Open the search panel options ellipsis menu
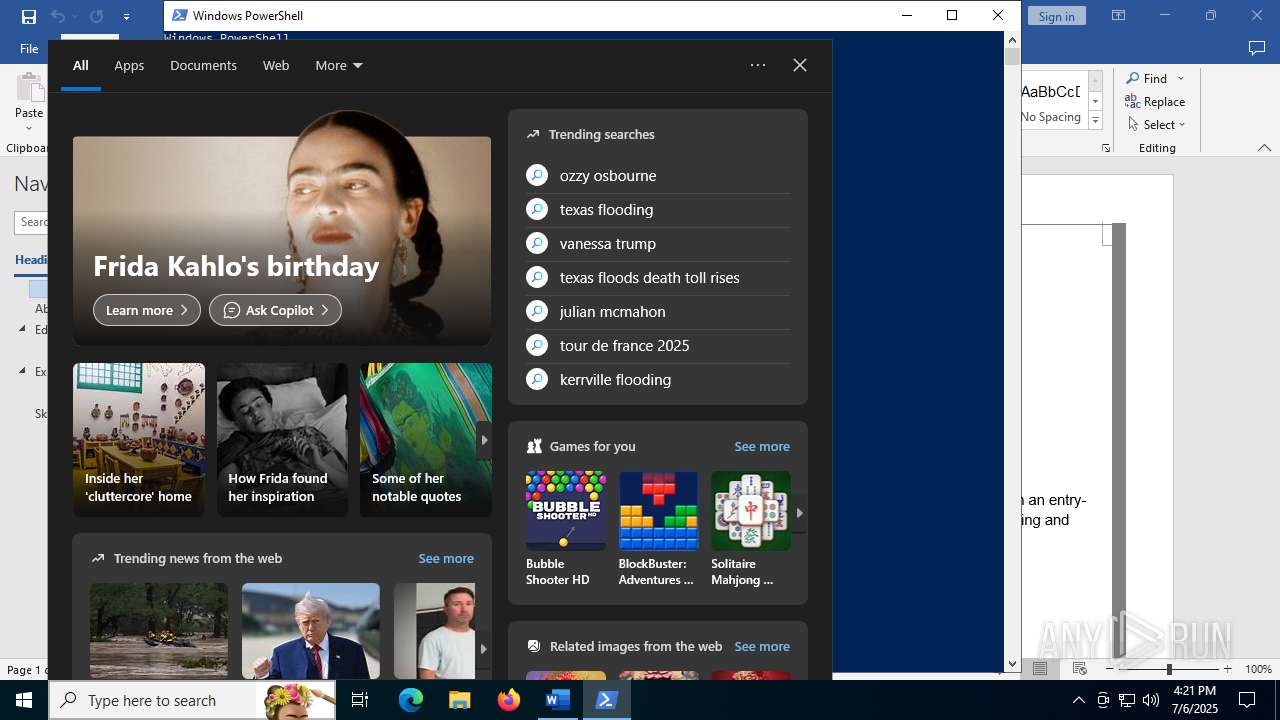 coord(758,65)
